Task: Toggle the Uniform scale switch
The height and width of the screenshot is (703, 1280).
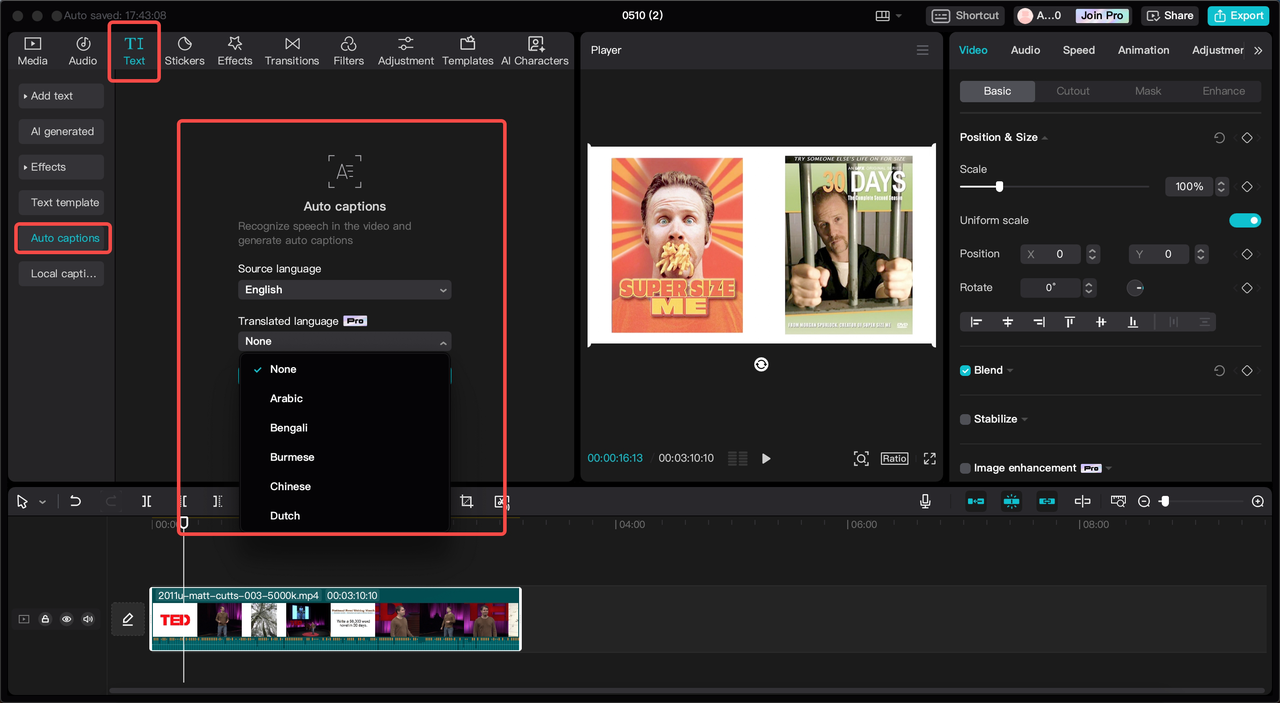Action: [x=1245, y=220]
